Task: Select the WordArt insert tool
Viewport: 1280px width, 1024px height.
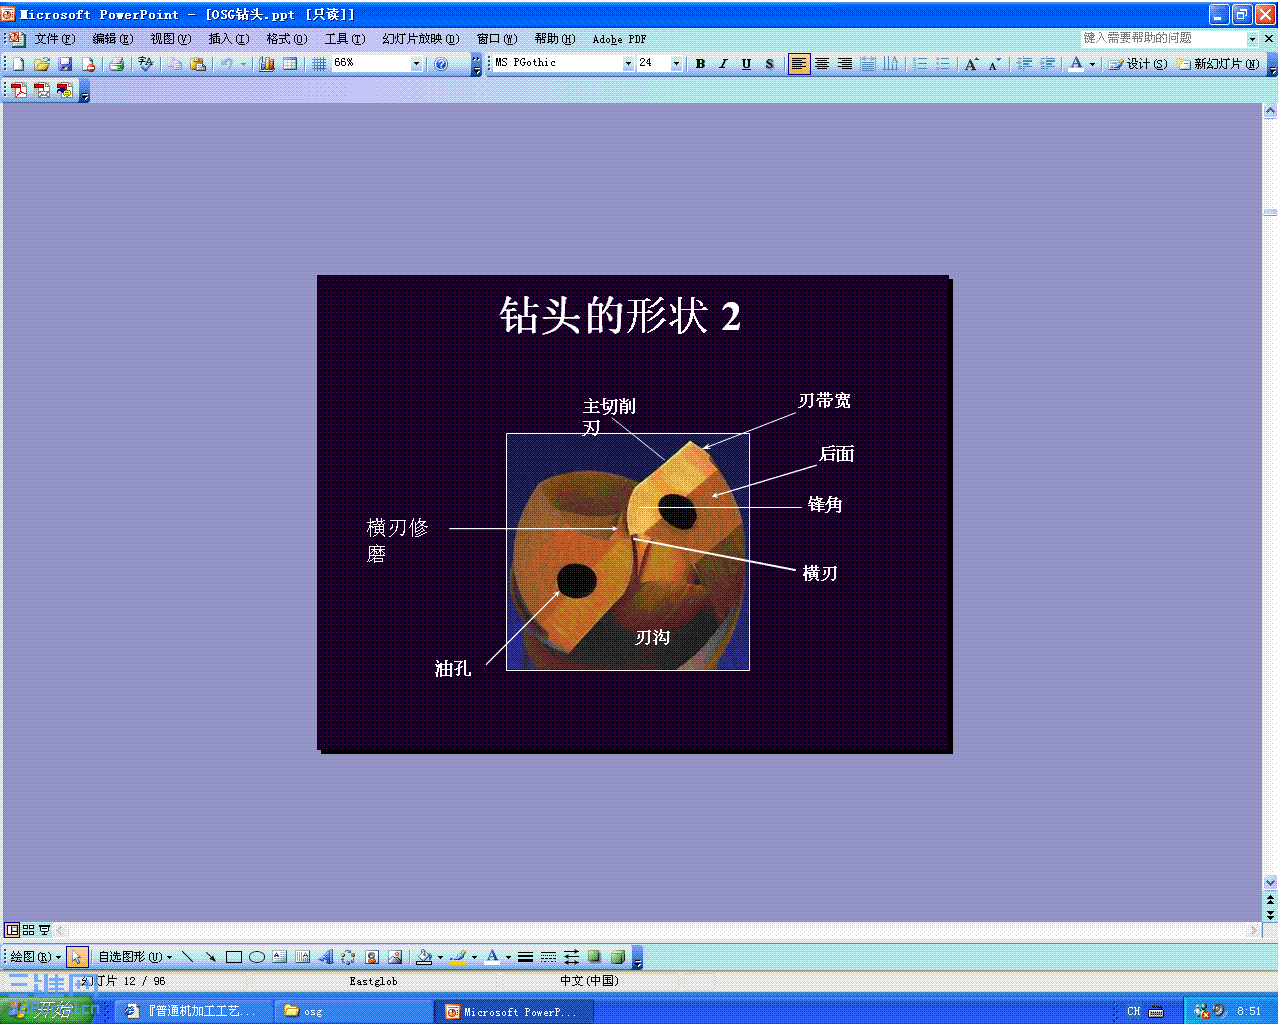Action: click(325, 956)
